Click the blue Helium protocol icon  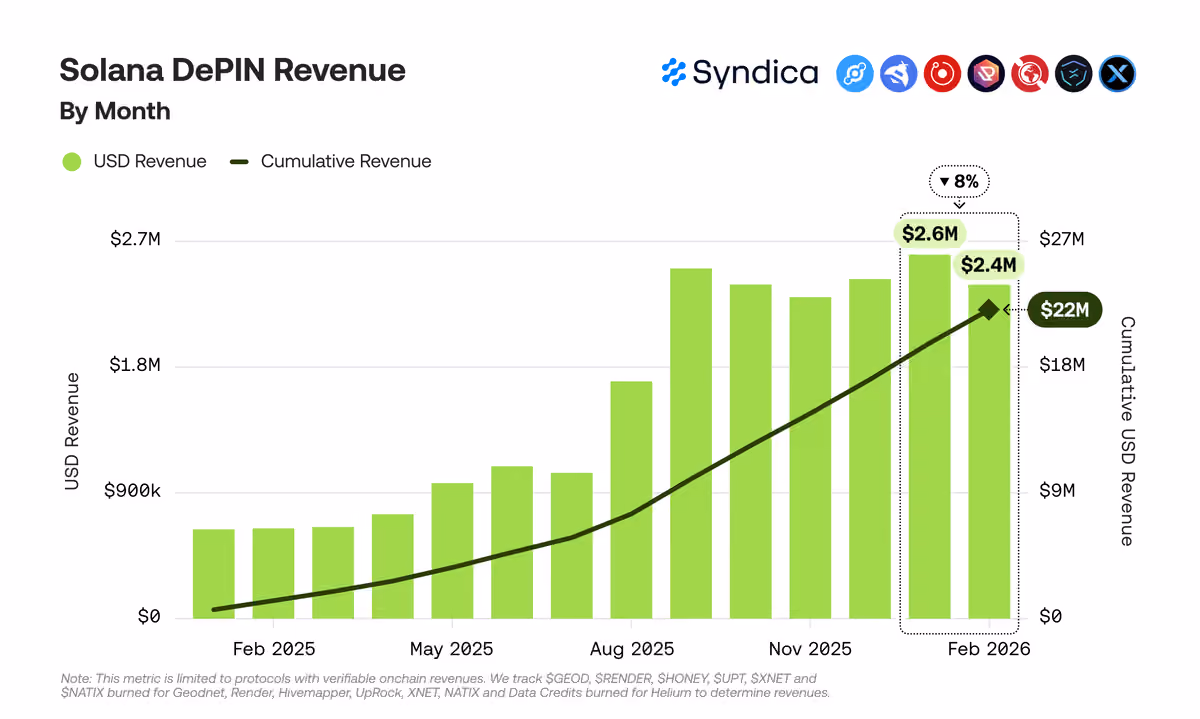855,74
